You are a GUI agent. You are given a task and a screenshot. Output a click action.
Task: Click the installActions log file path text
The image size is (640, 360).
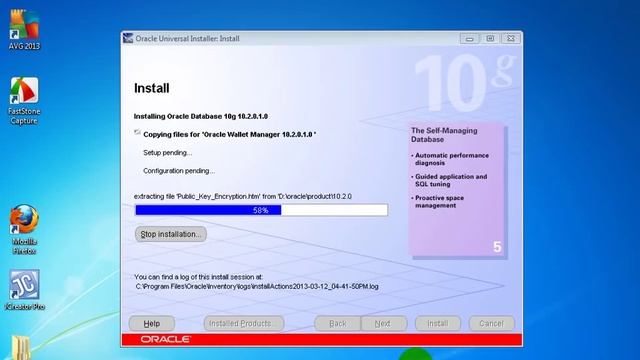(257, 287)
